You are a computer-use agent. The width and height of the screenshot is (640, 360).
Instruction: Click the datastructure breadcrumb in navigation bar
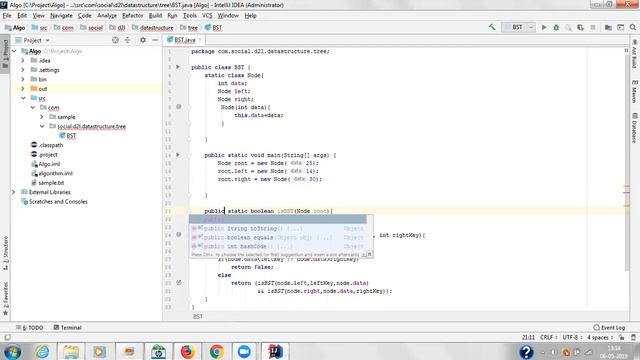click(x=153, y=27)
